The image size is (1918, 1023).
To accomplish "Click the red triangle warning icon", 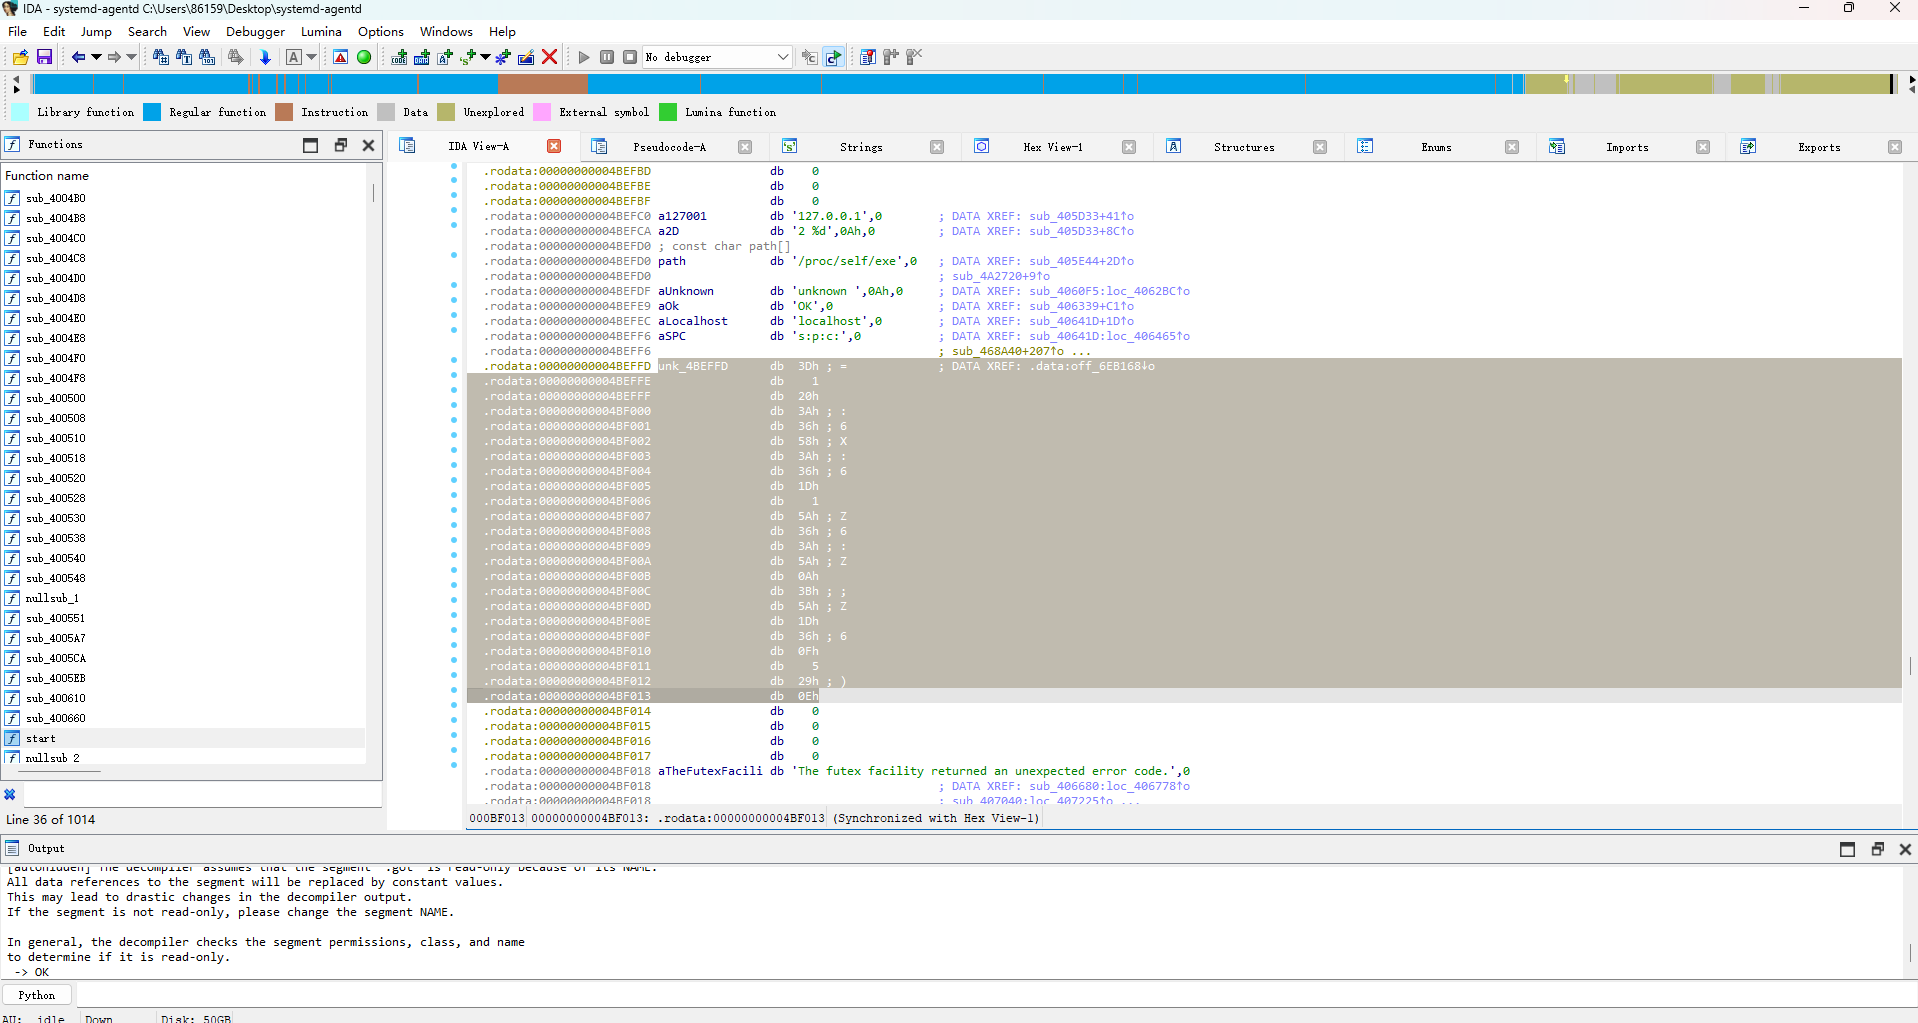I will (x=341, y=57).
